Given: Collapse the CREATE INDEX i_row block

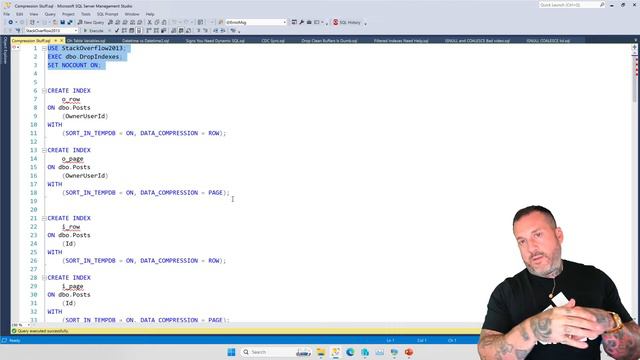Looking at the screenshot, I should 44,218.
